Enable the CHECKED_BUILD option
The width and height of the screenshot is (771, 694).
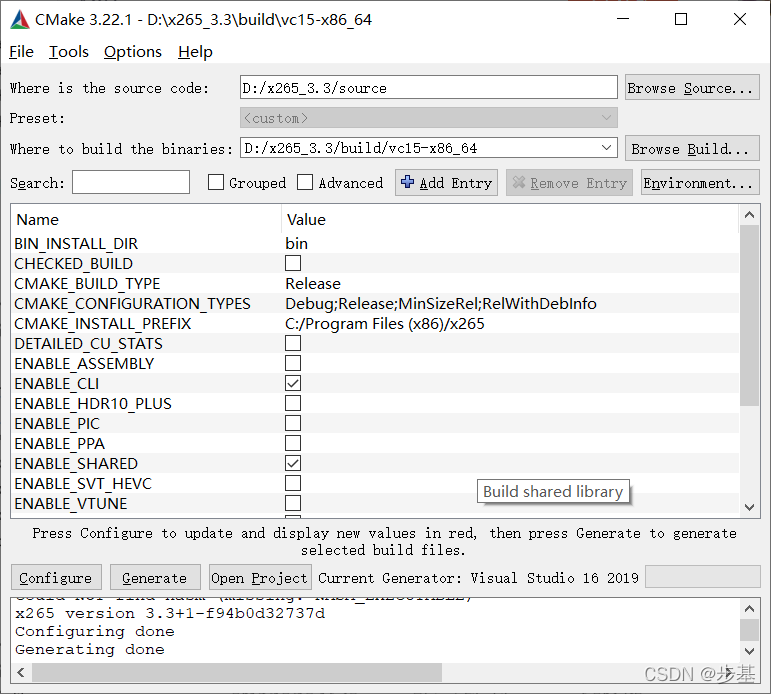(x=293, y=263)
